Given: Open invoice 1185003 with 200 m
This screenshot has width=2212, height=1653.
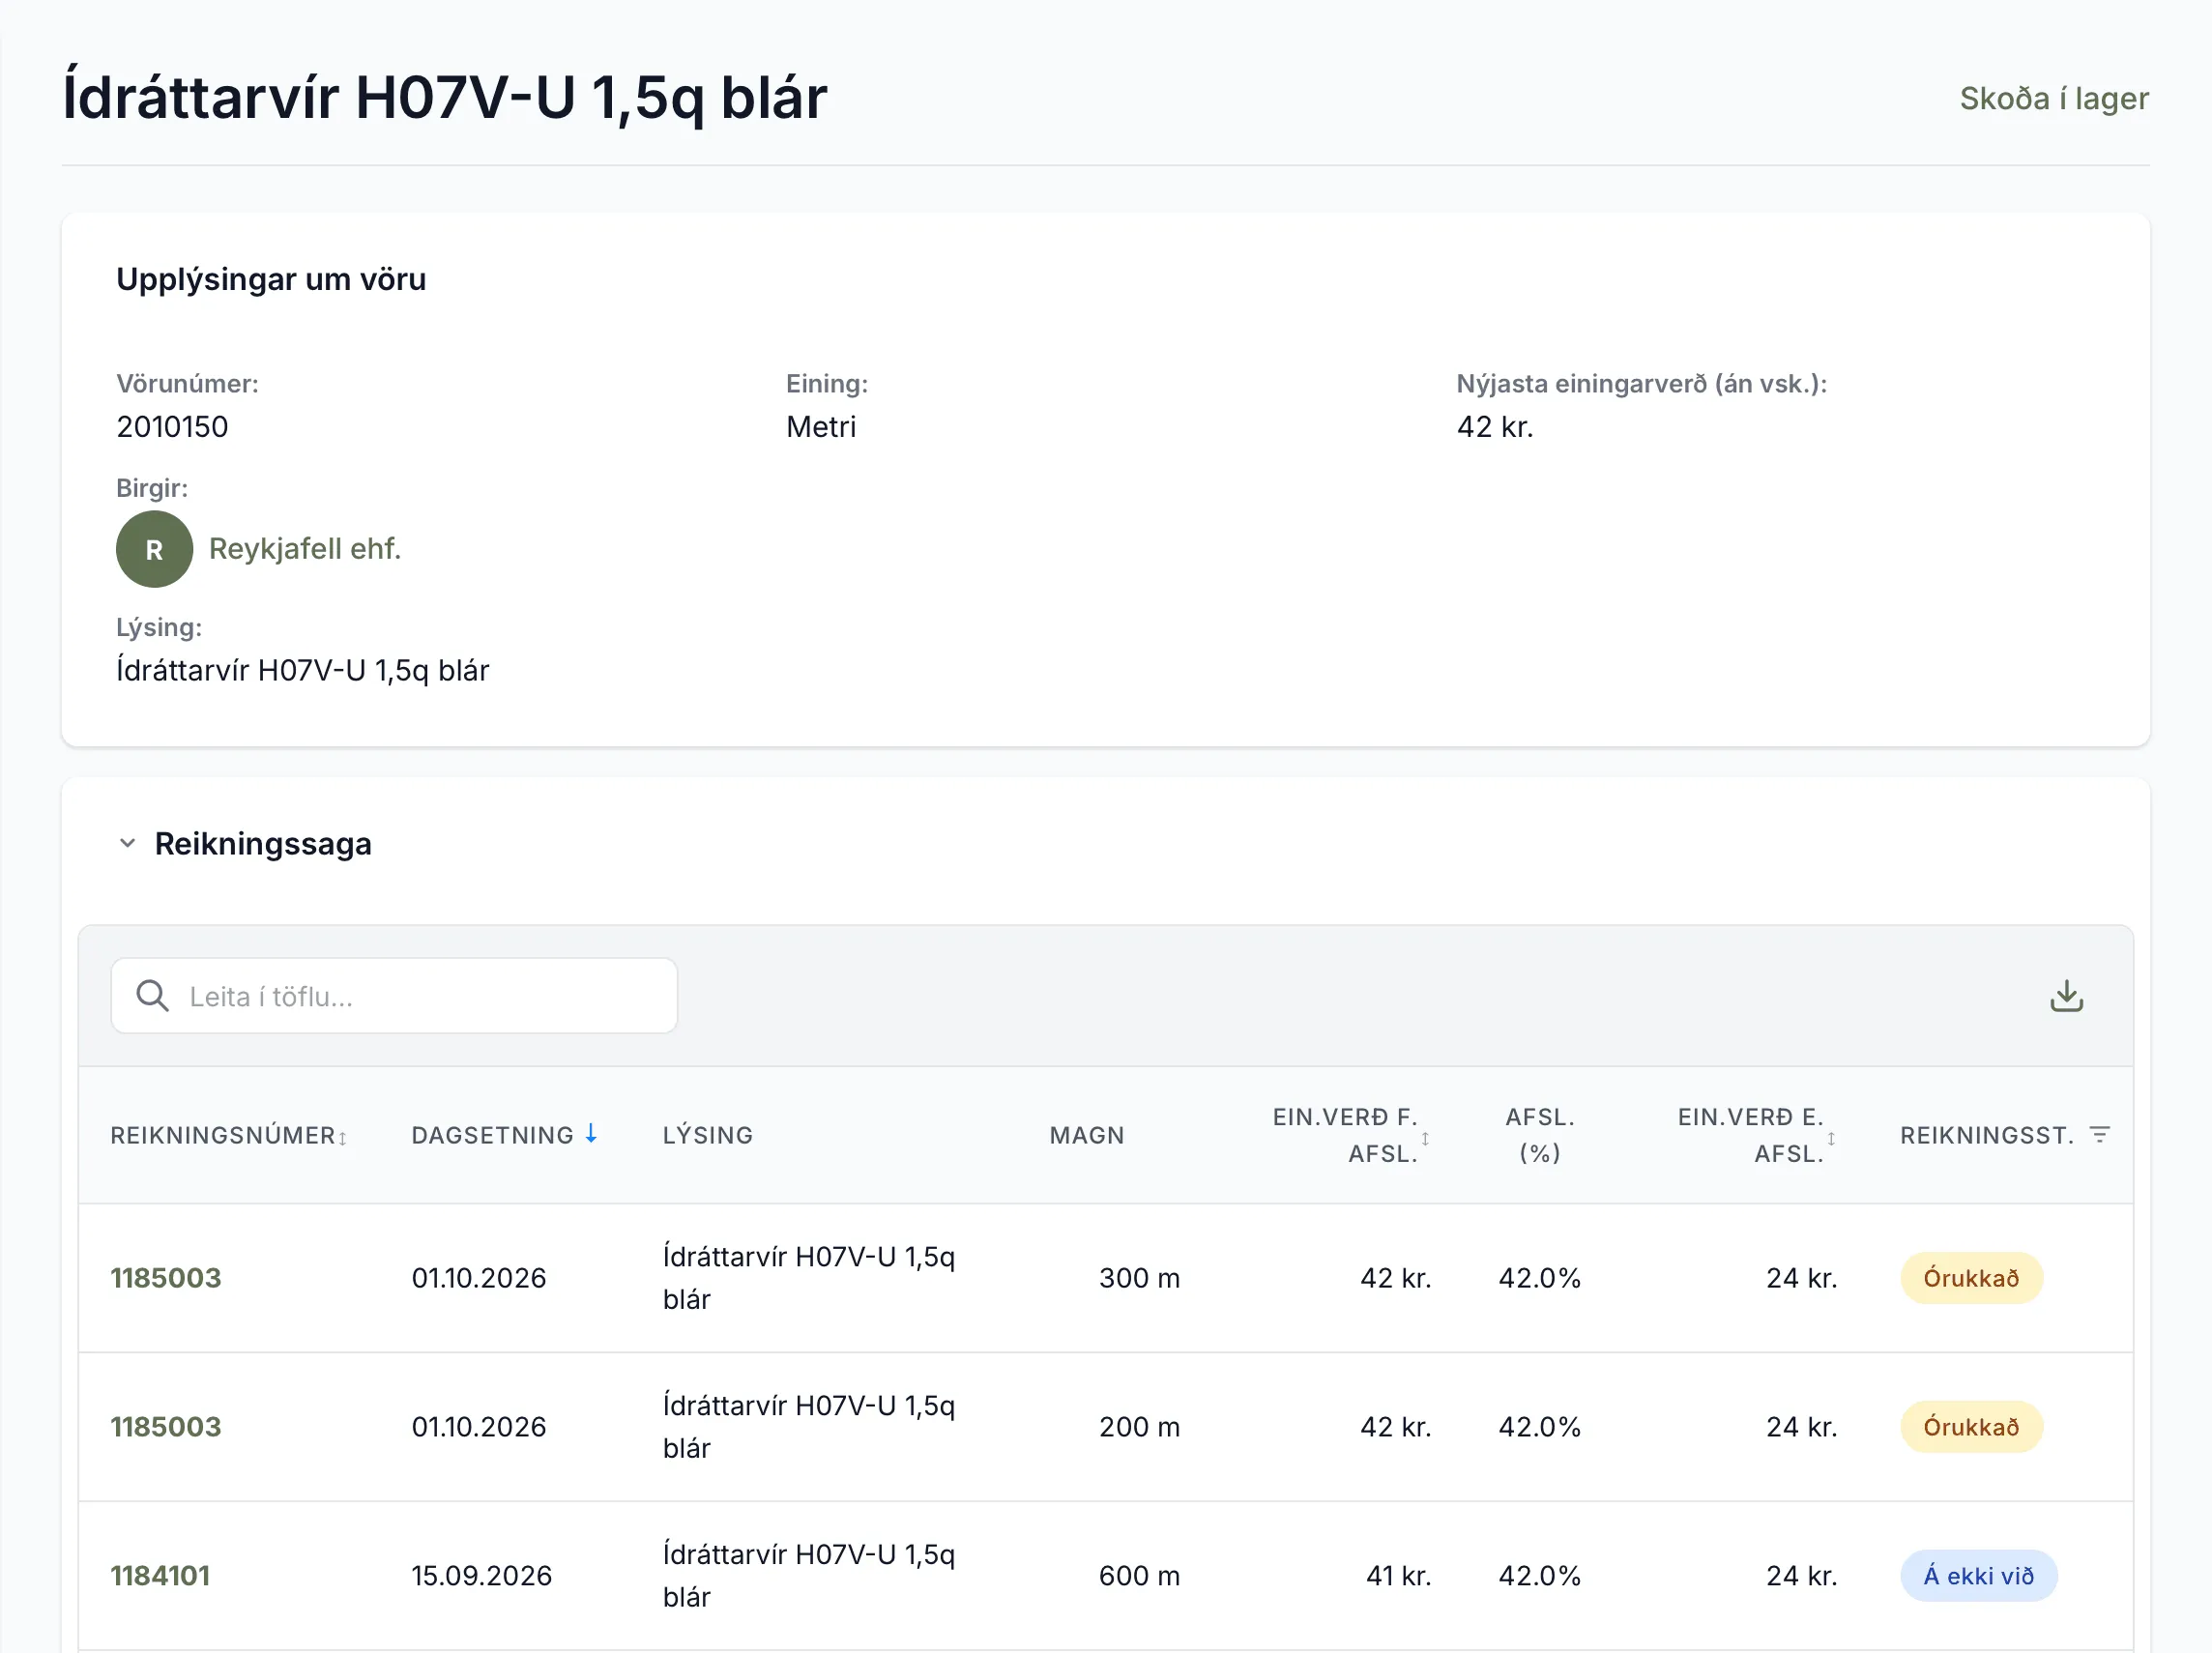Looking at the screenshot, I should [165, 1427].
